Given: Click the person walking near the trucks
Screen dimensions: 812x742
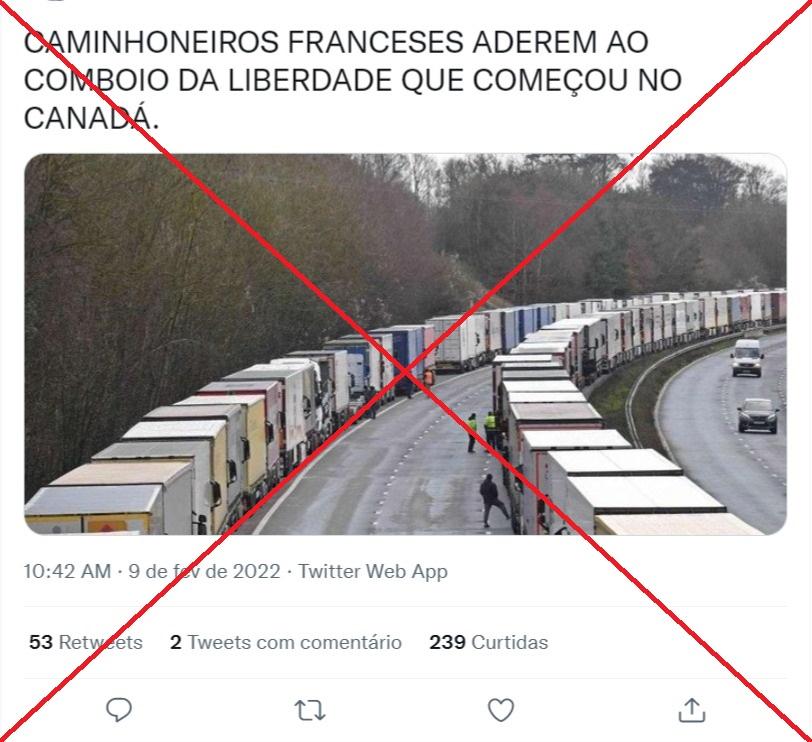Looking at the screenshot, I should click(491, 500).
